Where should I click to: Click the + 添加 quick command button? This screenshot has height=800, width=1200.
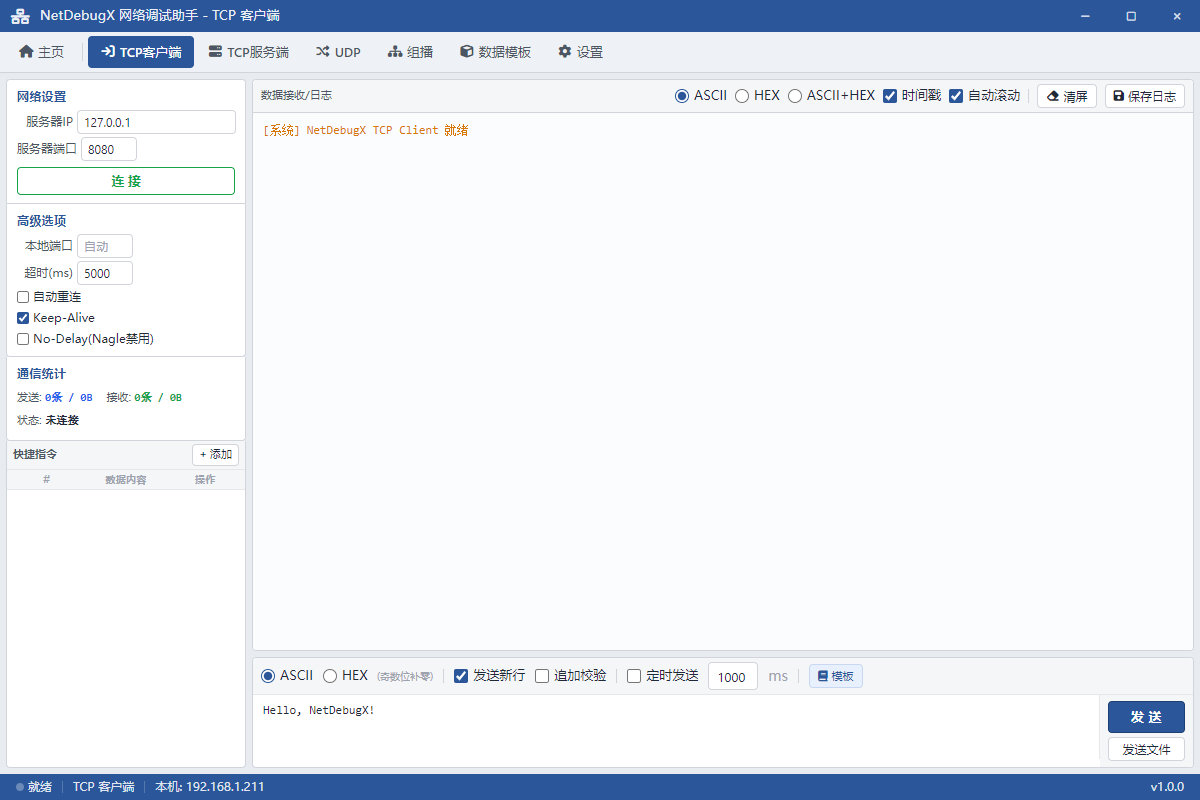[x=215, y=455]
